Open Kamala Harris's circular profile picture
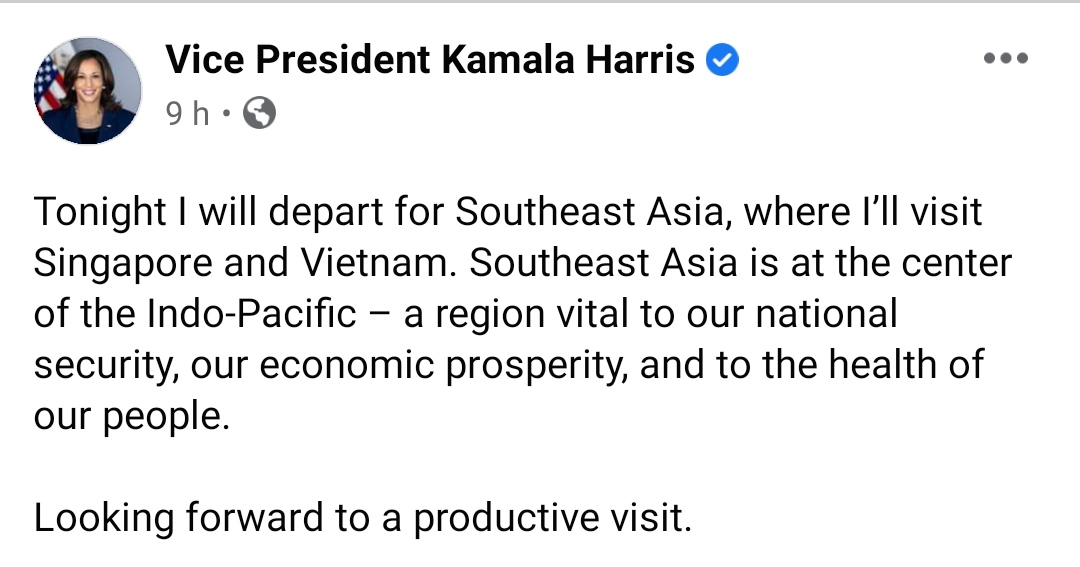This screenshot has width=1080, height=567. coord(87,91)
